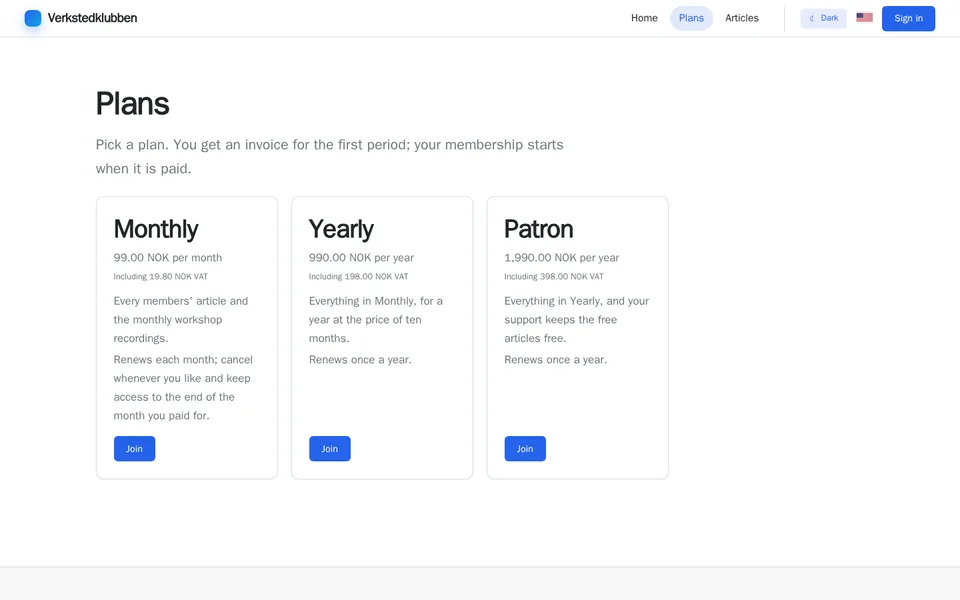This screenshot has height=600, width=960.
Task: Click "1,990.00 NOK per year" price
Action: pyautogui.click(x=561, y=258)
